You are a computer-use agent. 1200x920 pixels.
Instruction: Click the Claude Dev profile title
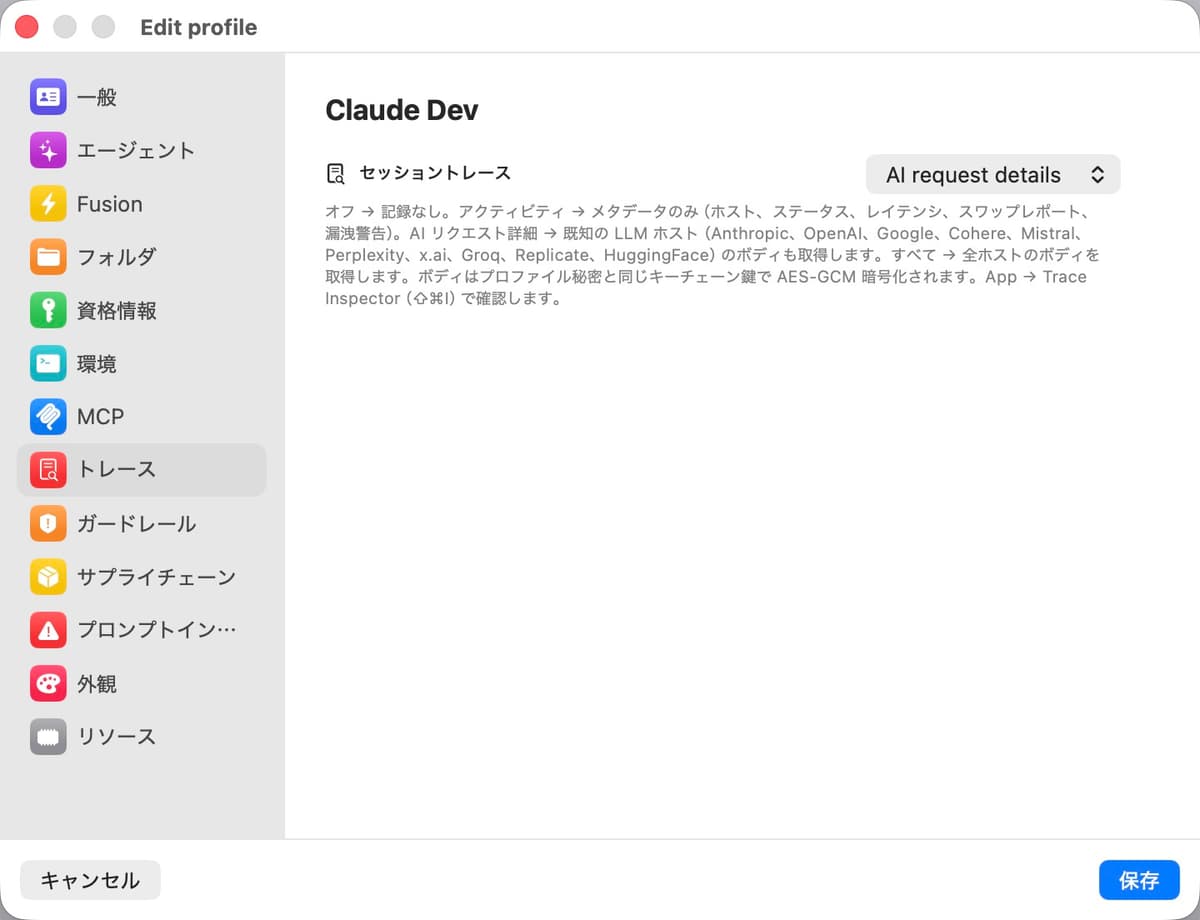click(x=402, y=110)
